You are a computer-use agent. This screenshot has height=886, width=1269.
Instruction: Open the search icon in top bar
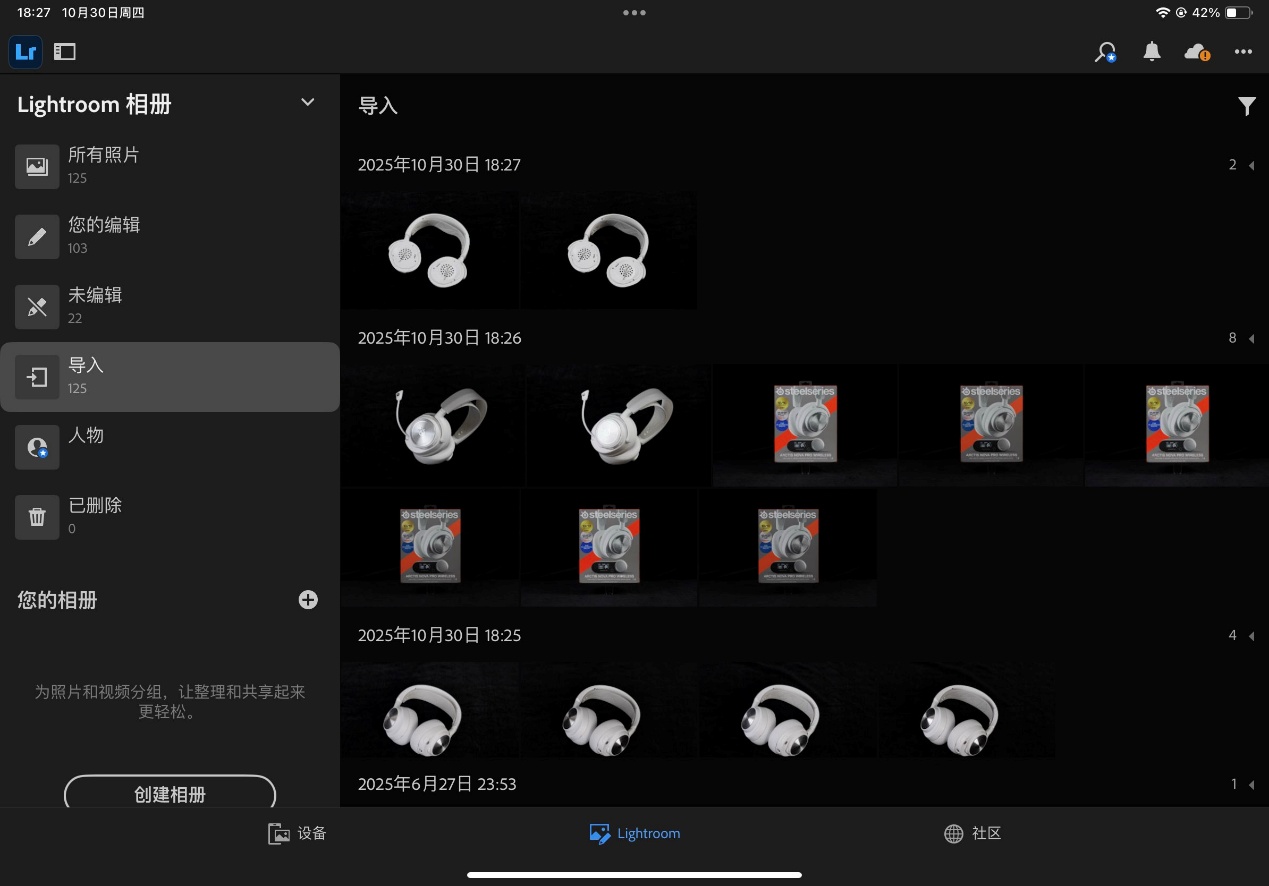click(x=1105, y=52)
